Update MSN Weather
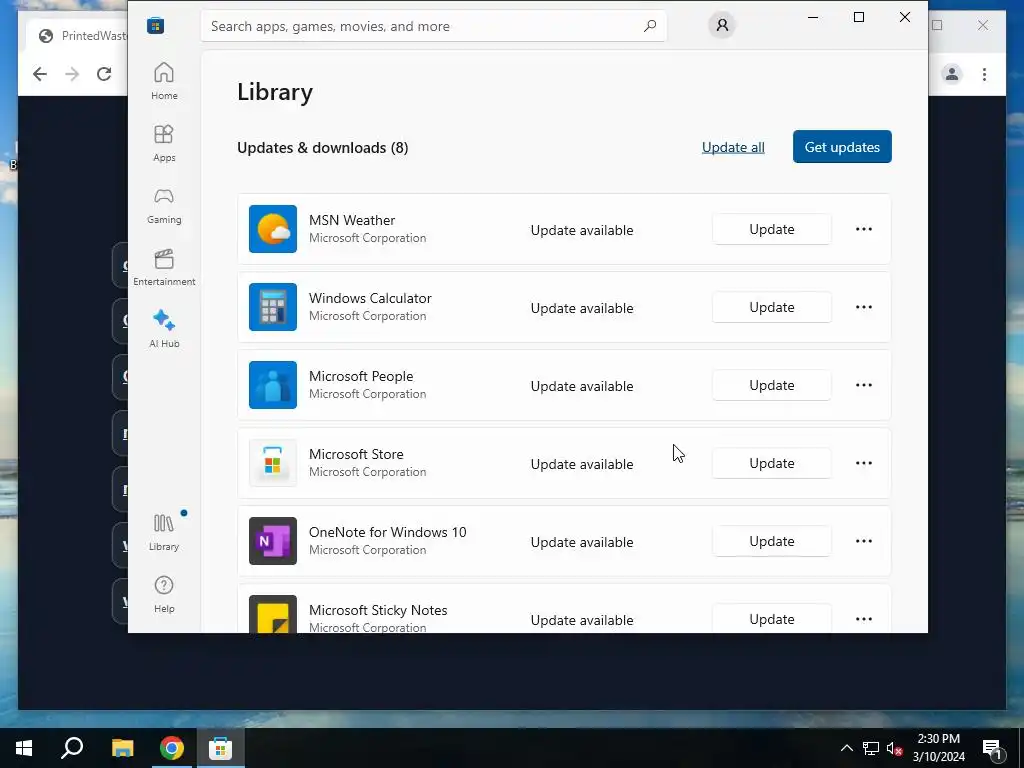 [x=772, y=229]
